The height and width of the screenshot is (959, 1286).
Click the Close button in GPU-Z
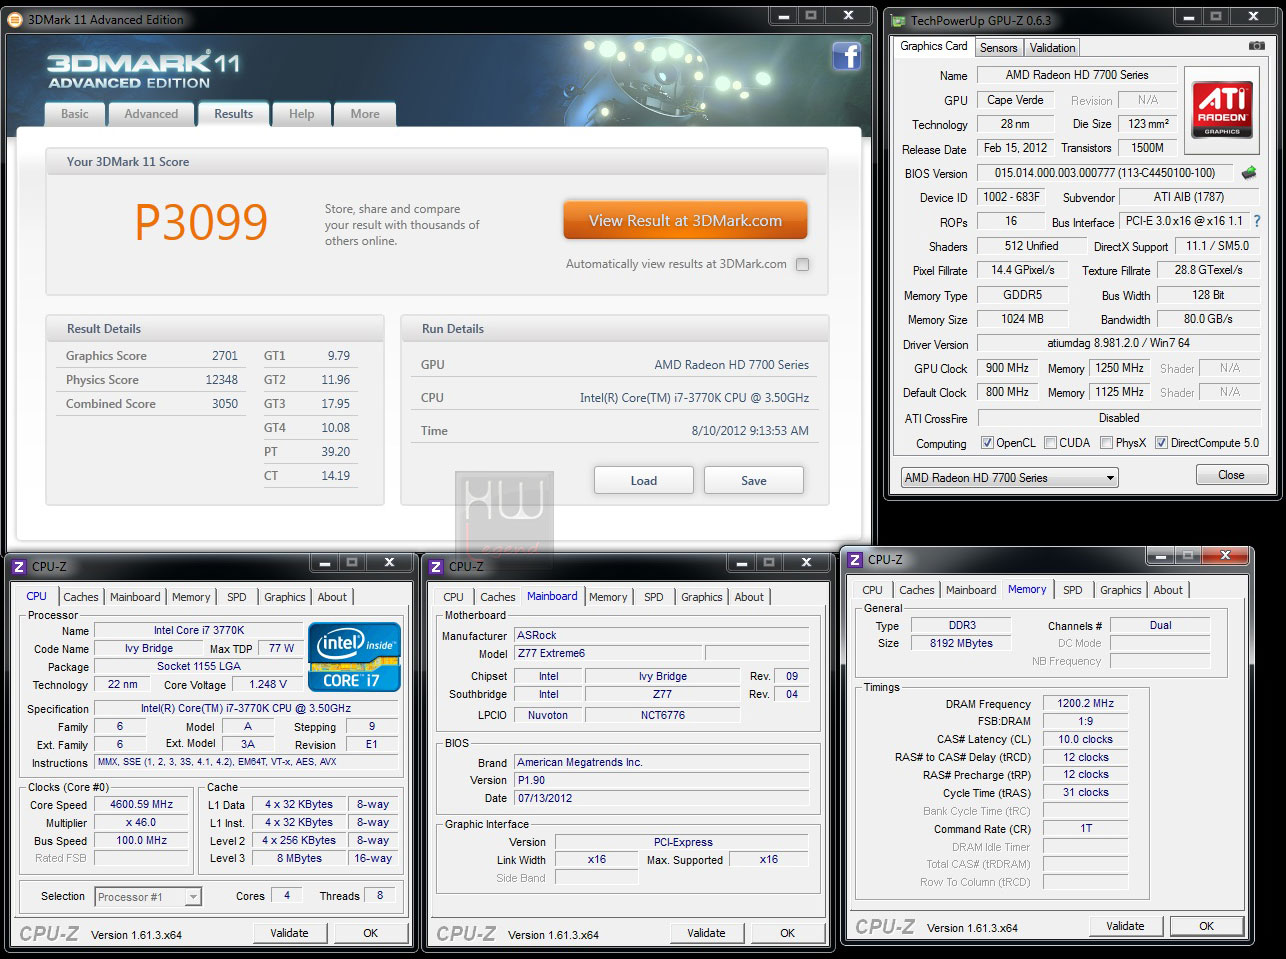(x=1231, y=475)
